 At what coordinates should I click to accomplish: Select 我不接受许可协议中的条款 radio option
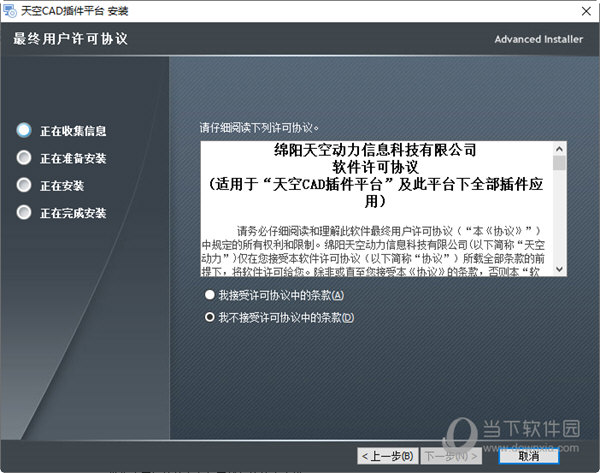[209, 317]
